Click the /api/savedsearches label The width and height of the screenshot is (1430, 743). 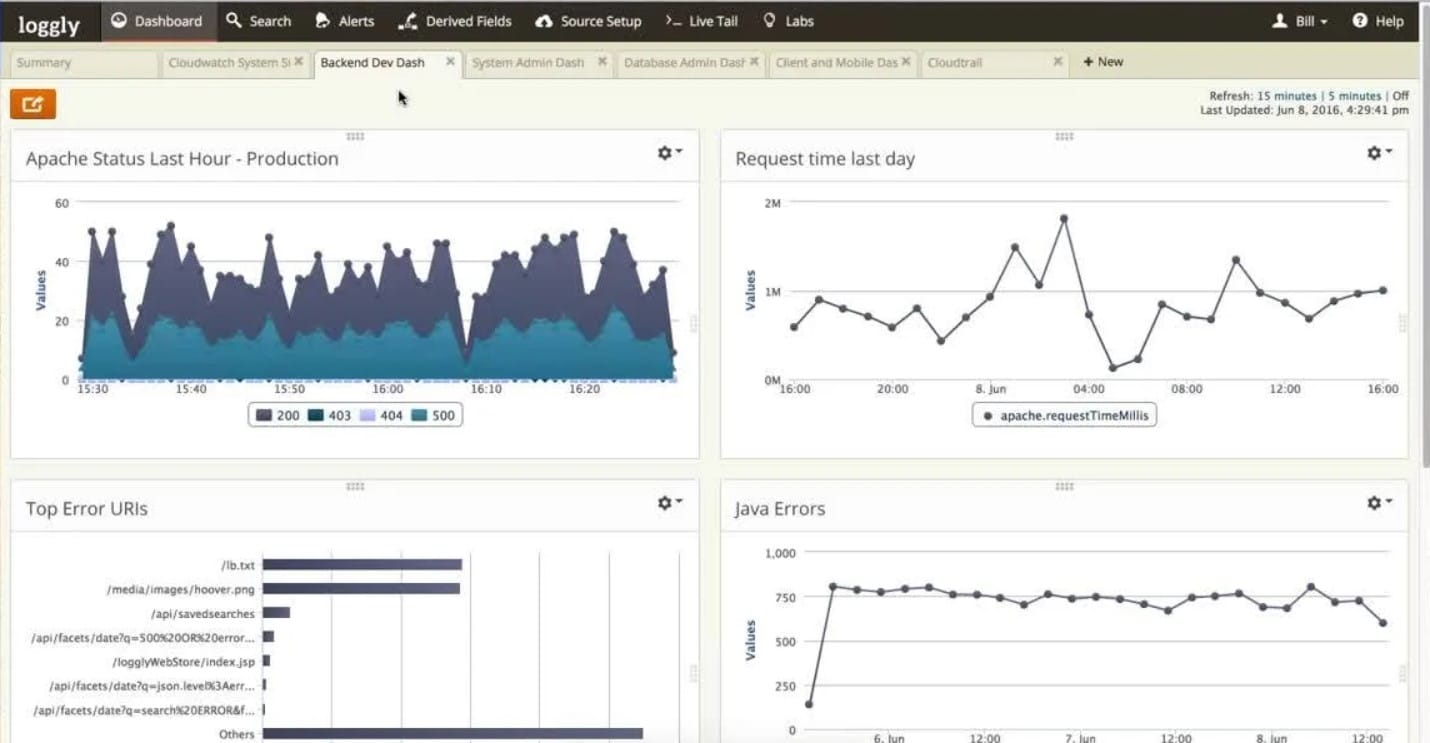pos(203,613)
